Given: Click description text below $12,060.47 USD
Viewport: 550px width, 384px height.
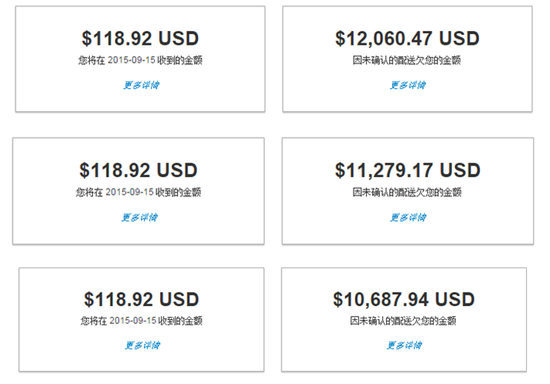Looking at the screenshot, I should (x=407, y=60).
